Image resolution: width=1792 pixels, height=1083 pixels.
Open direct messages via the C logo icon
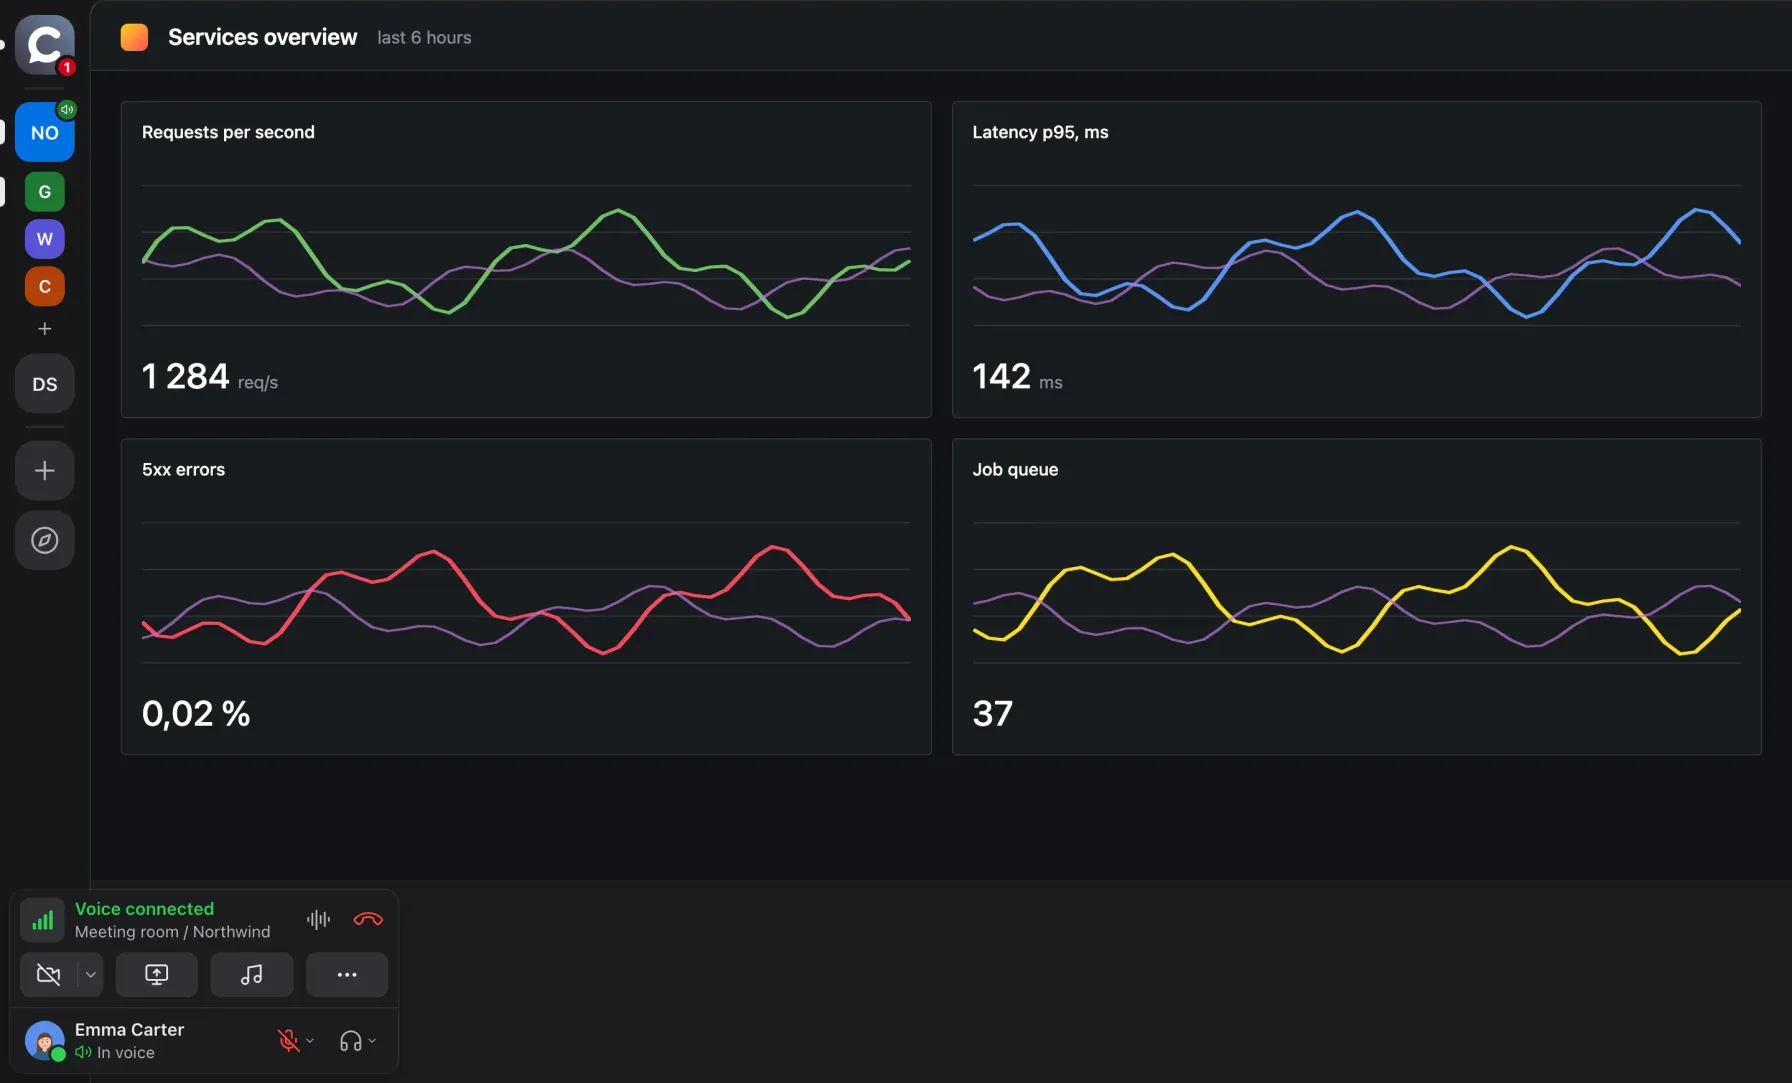[45, 45]
